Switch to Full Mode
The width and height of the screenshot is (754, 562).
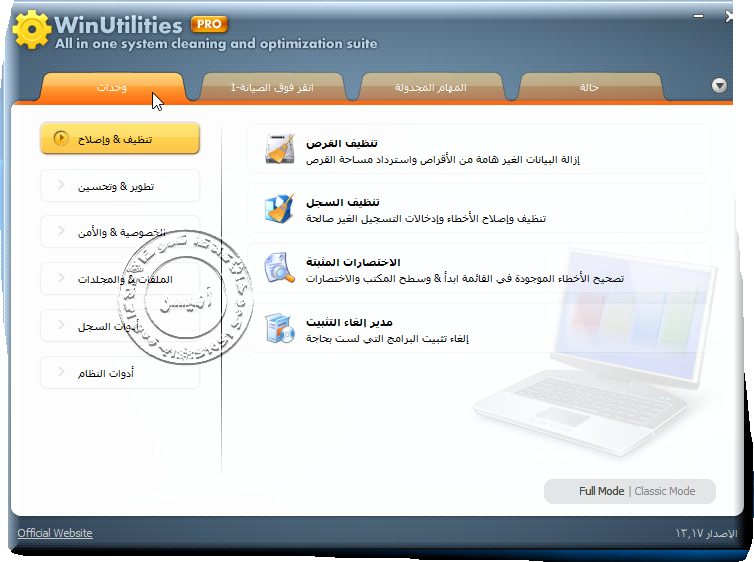601,491
